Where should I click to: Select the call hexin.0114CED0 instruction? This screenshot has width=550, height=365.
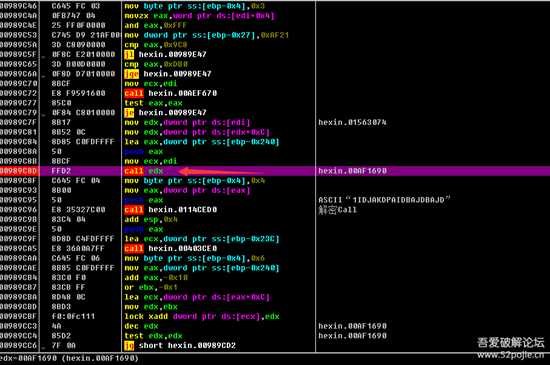pyautogui.click(x=171, y=210)
